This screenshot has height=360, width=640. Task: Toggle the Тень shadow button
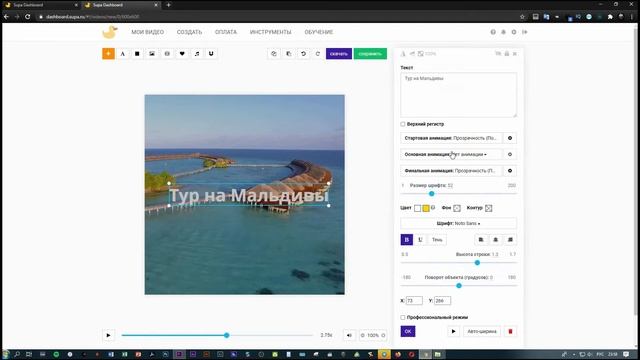coord(437,240)
